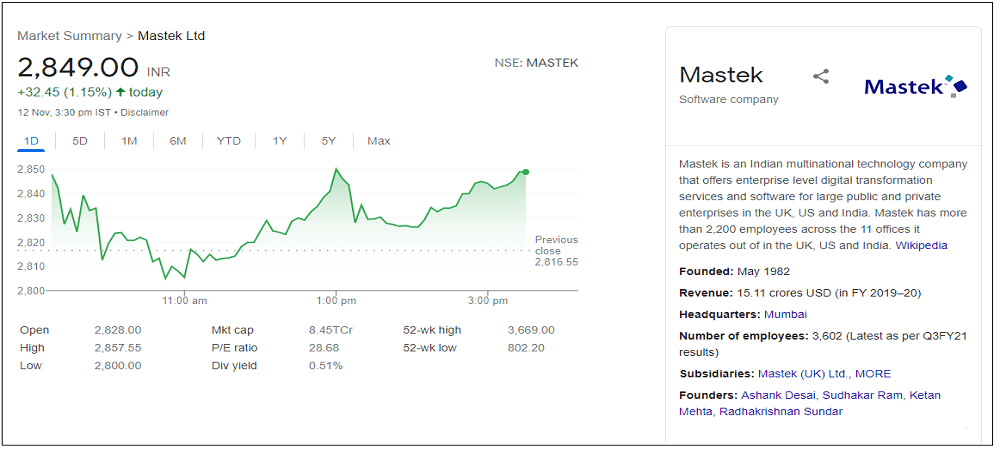This screenshot has height=450, width=1000.
Task: Open the Mumbai headquarters link
Action: [x=786, y=314]
